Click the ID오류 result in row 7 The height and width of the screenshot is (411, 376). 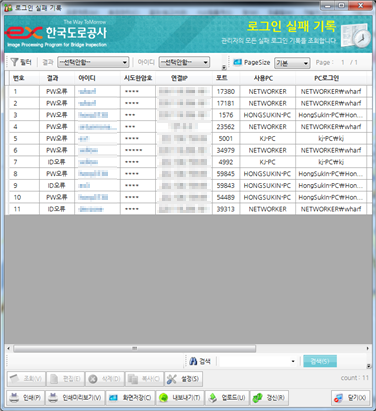(x=56, y=162)
